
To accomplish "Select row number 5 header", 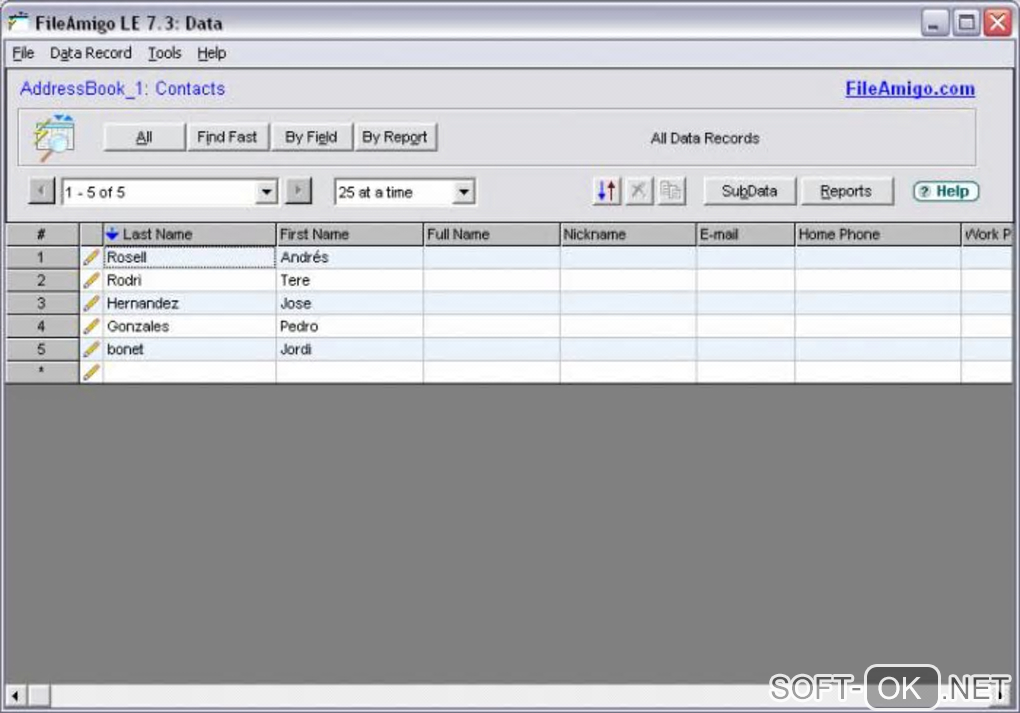I will pyautogui.click(x=42, y=349).
